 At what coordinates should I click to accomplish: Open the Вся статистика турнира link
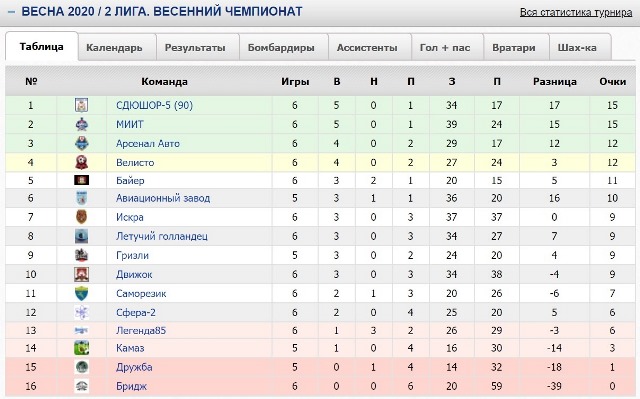576,12
